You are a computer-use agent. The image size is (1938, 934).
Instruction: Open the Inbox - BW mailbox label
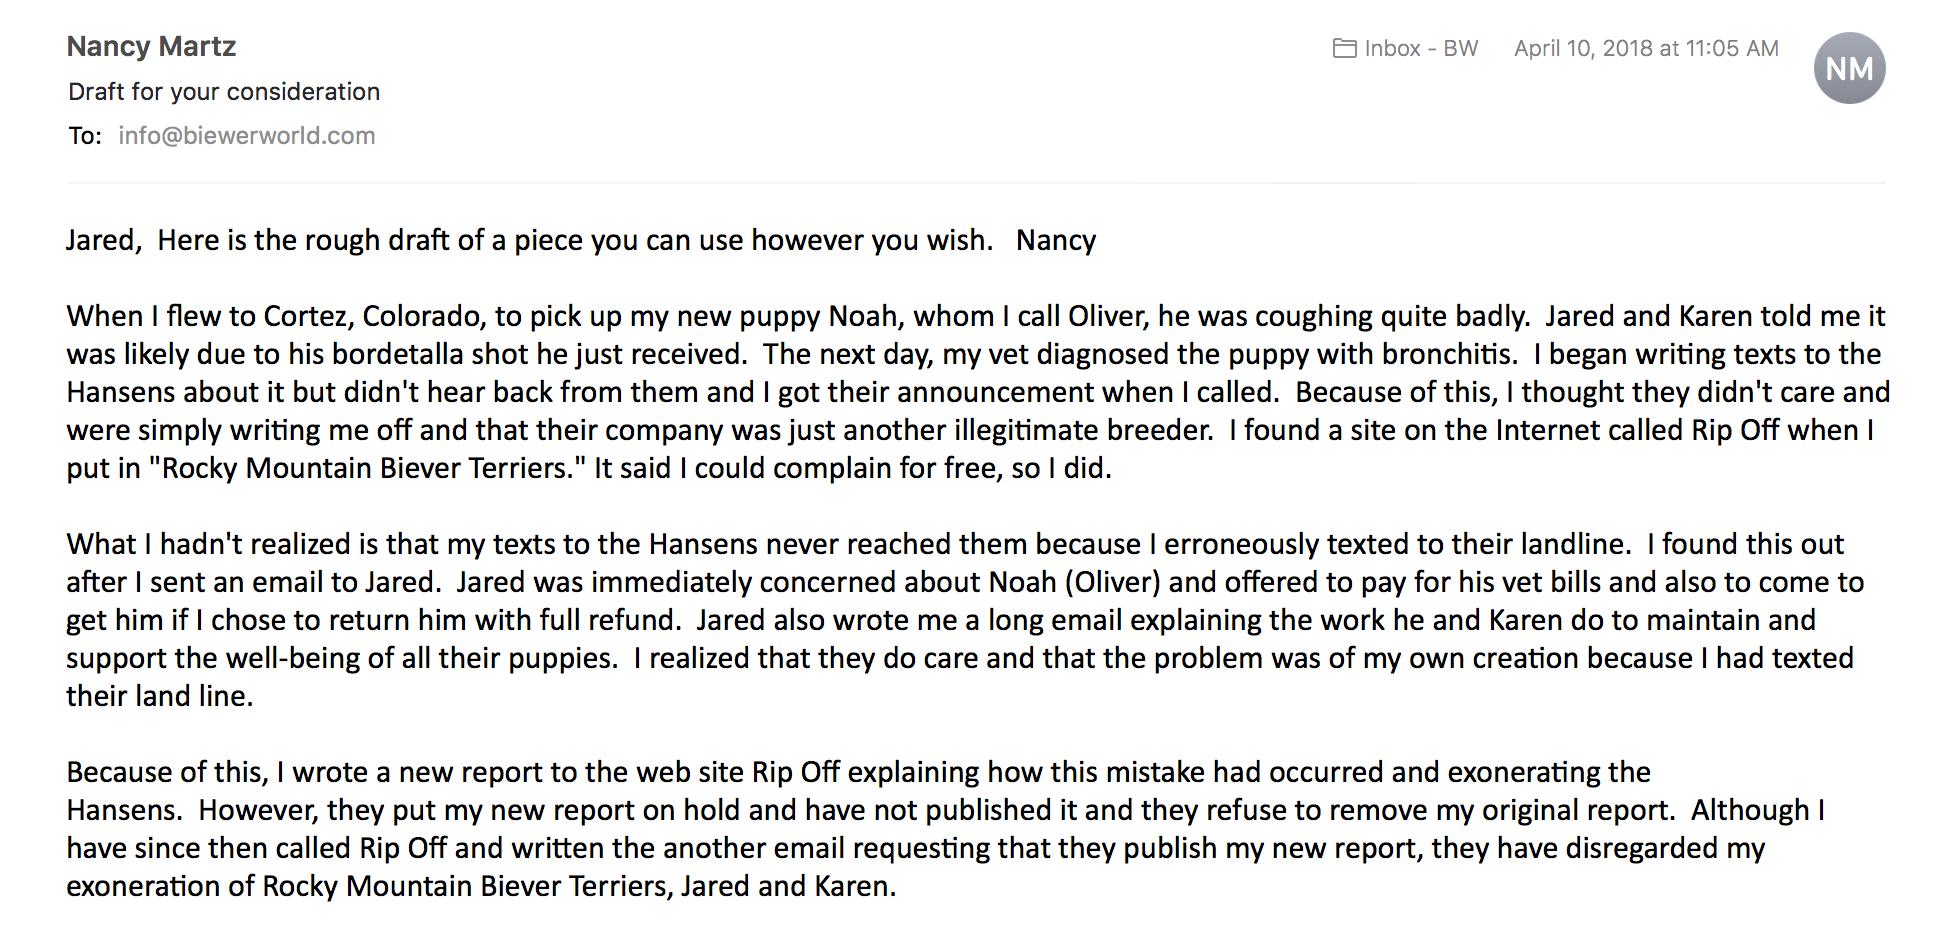point(1421,48)
